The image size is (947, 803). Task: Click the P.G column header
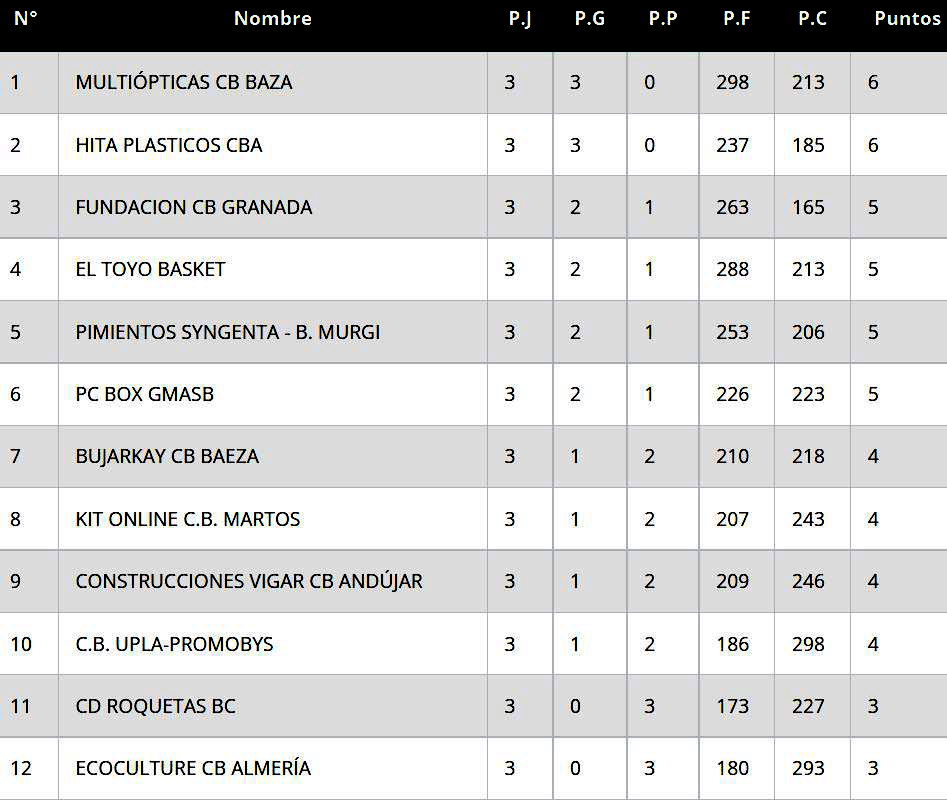[589, 19]
